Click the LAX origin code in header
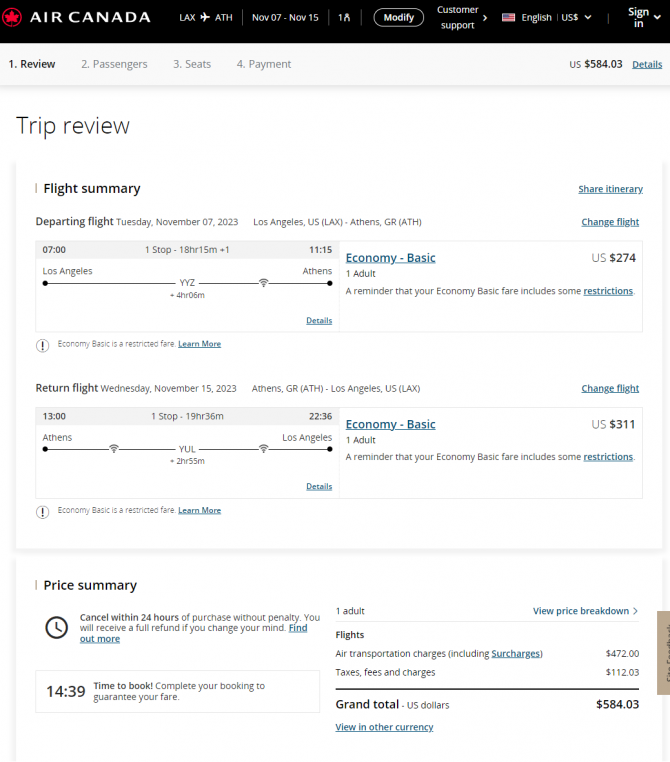 tap(187, 17)
